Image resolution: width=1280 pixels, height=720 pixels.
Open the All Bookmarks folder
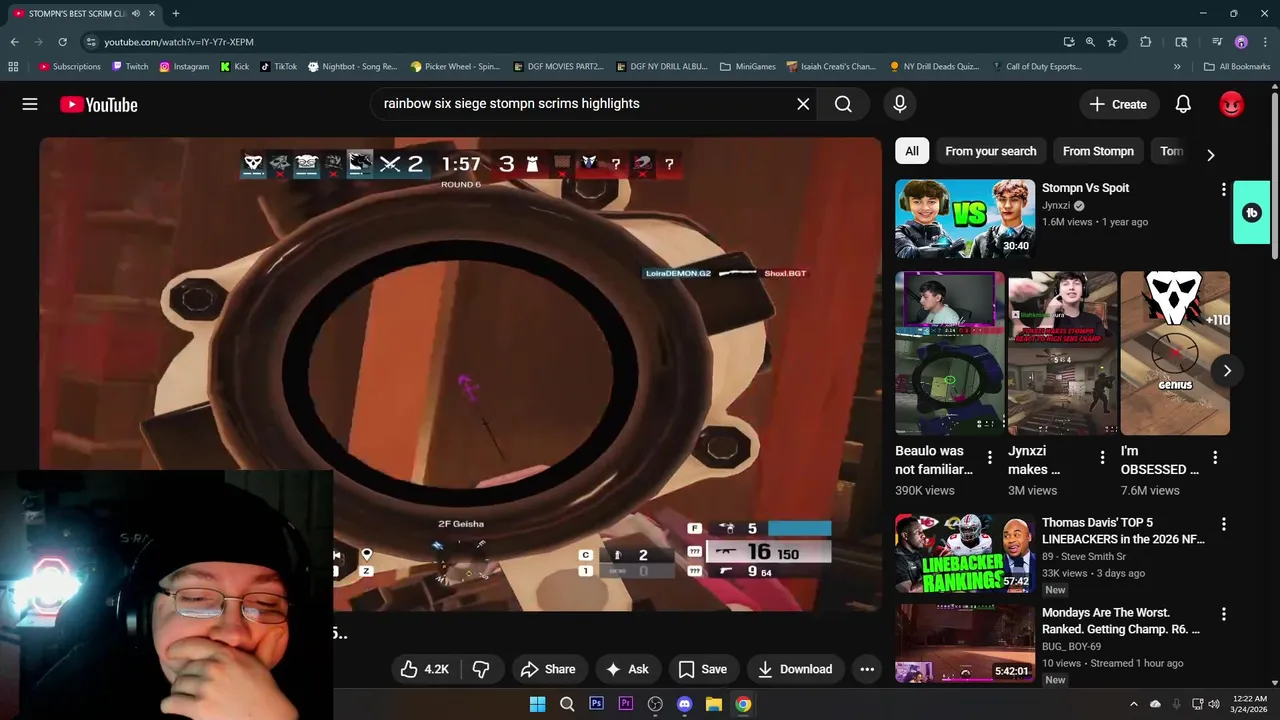(1237, 67)
